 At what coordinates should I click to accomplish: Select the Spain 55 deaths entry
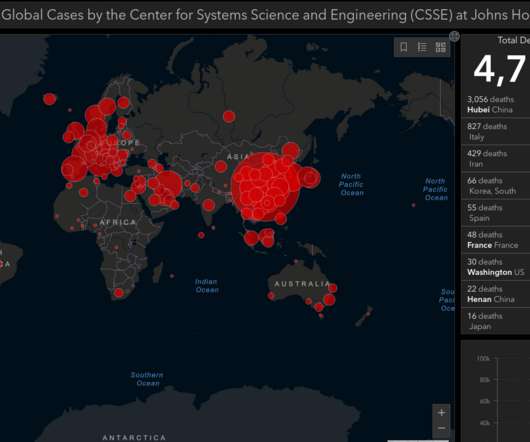[496, 213]
